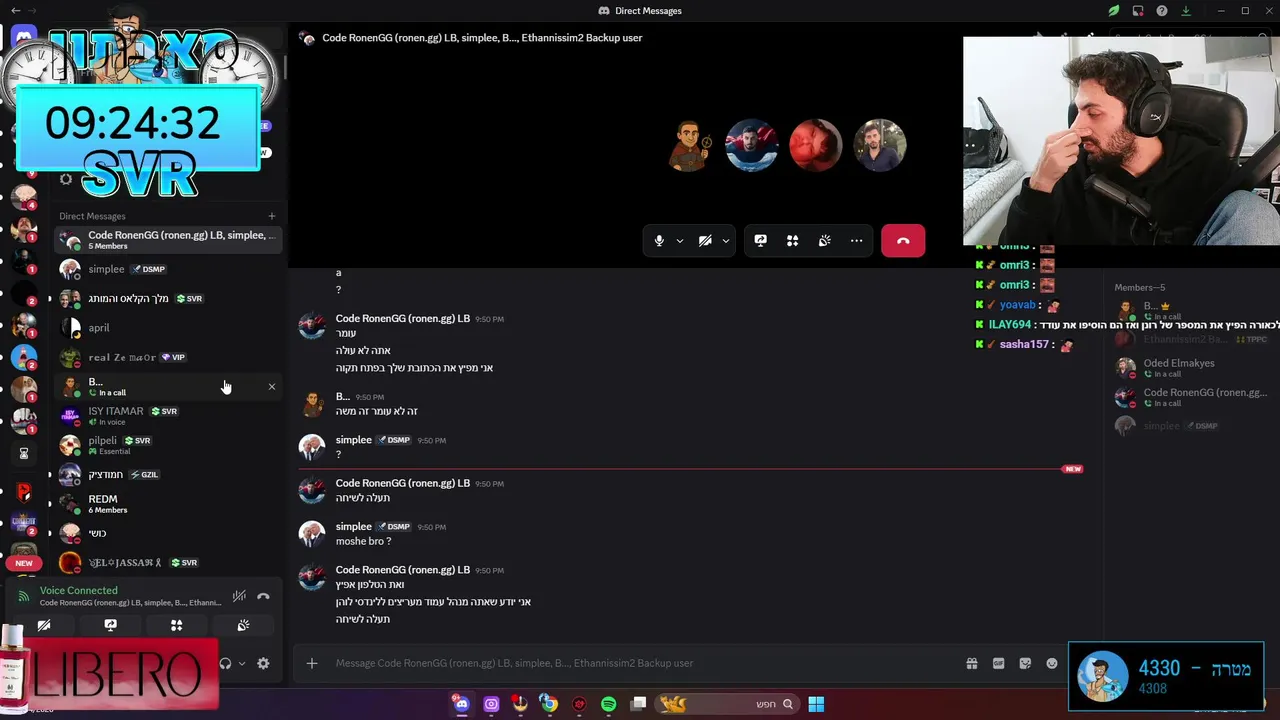Image resolution: width=1280 pixels, height=720 pixels.
Task: Open sticker picker
Action: click(1025, 663)
